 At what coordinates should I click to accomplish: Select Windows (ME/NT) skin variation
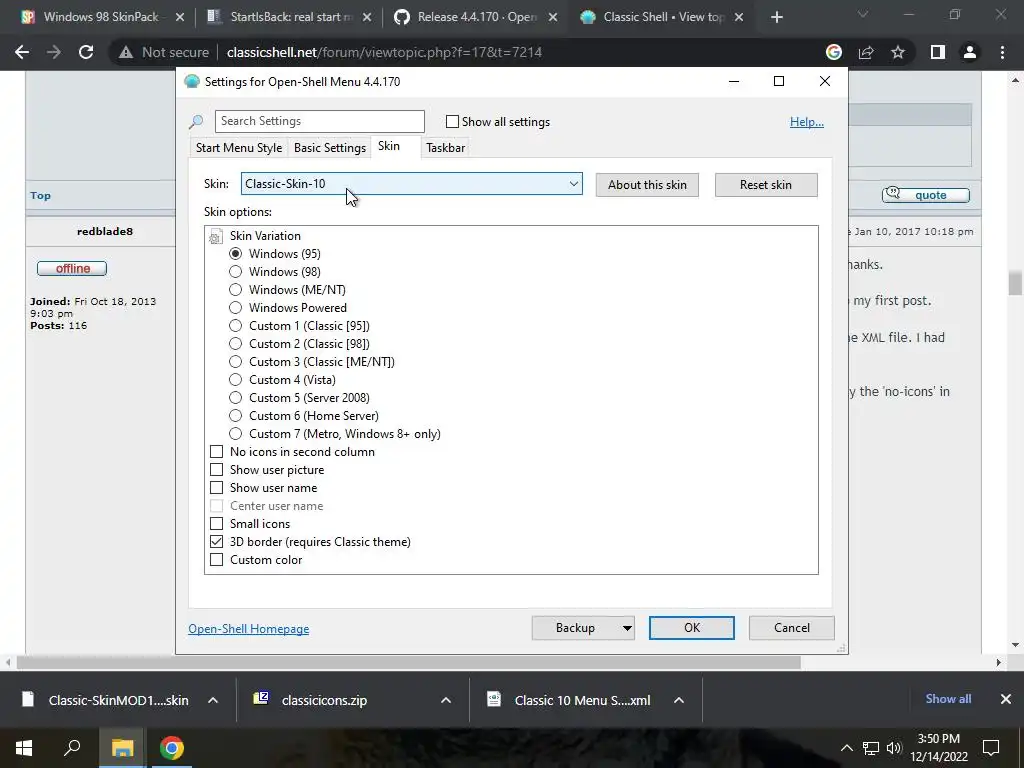point(236,289)
